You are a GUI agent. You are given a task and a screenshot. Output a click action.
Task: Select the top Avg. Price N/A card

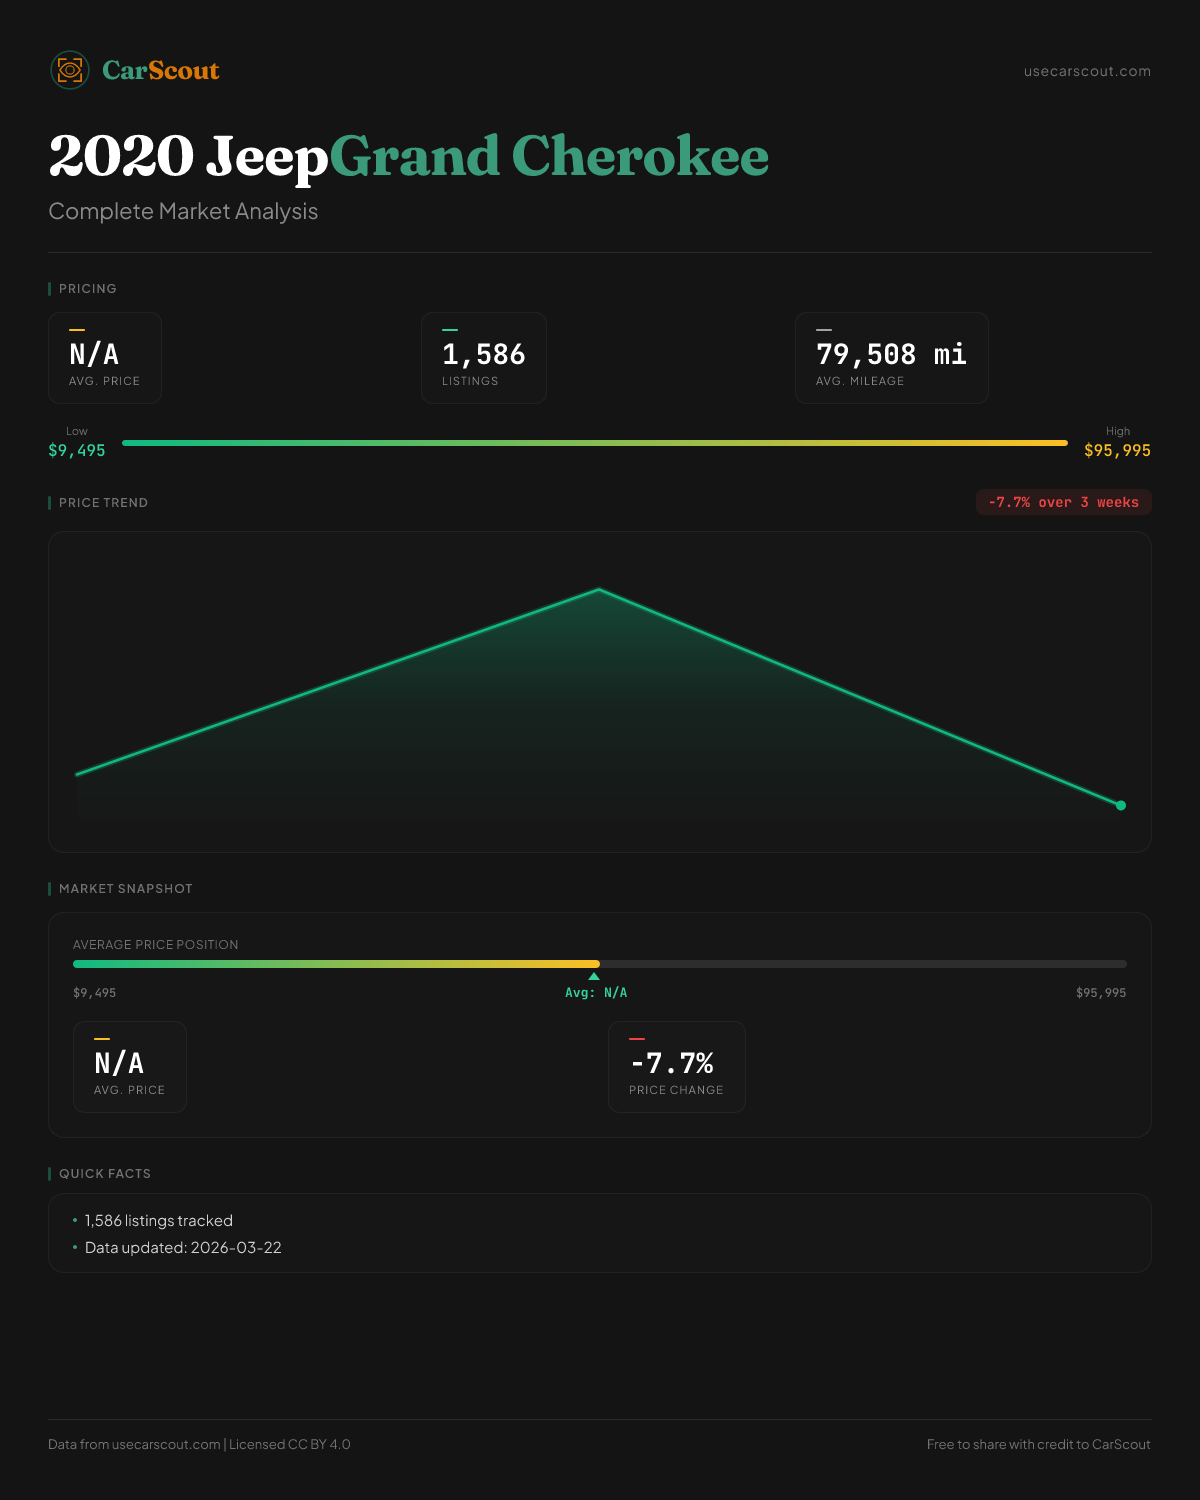(x=105, y=358)
